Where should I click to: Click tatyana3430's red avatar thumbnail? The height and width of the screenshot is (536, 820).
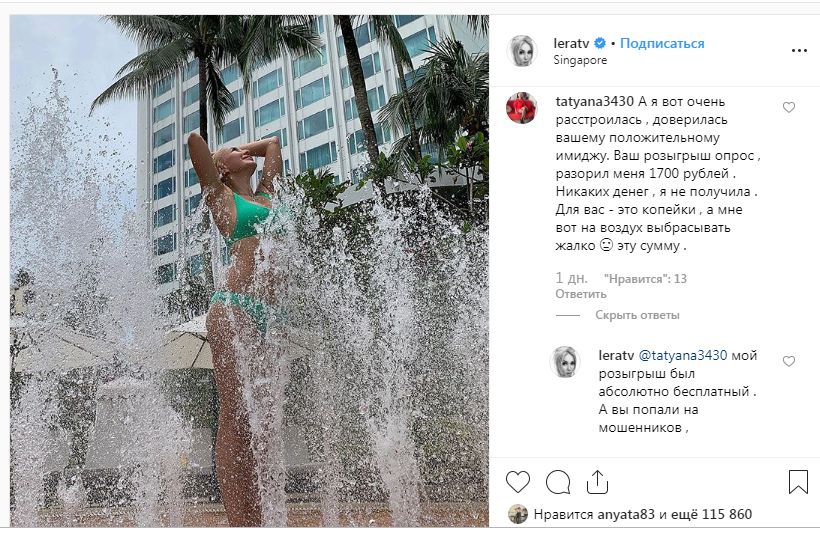(521, 108)
